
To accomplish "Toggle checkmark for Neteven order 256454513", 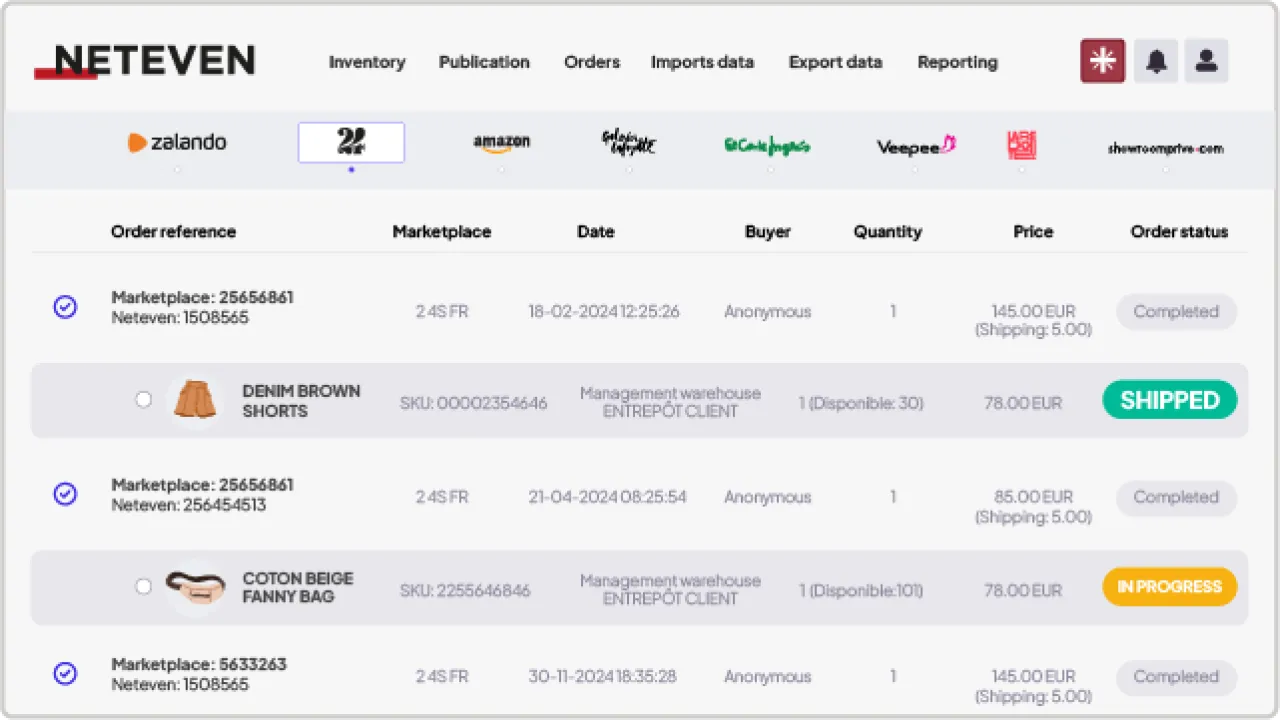I will tap(65, 494).
